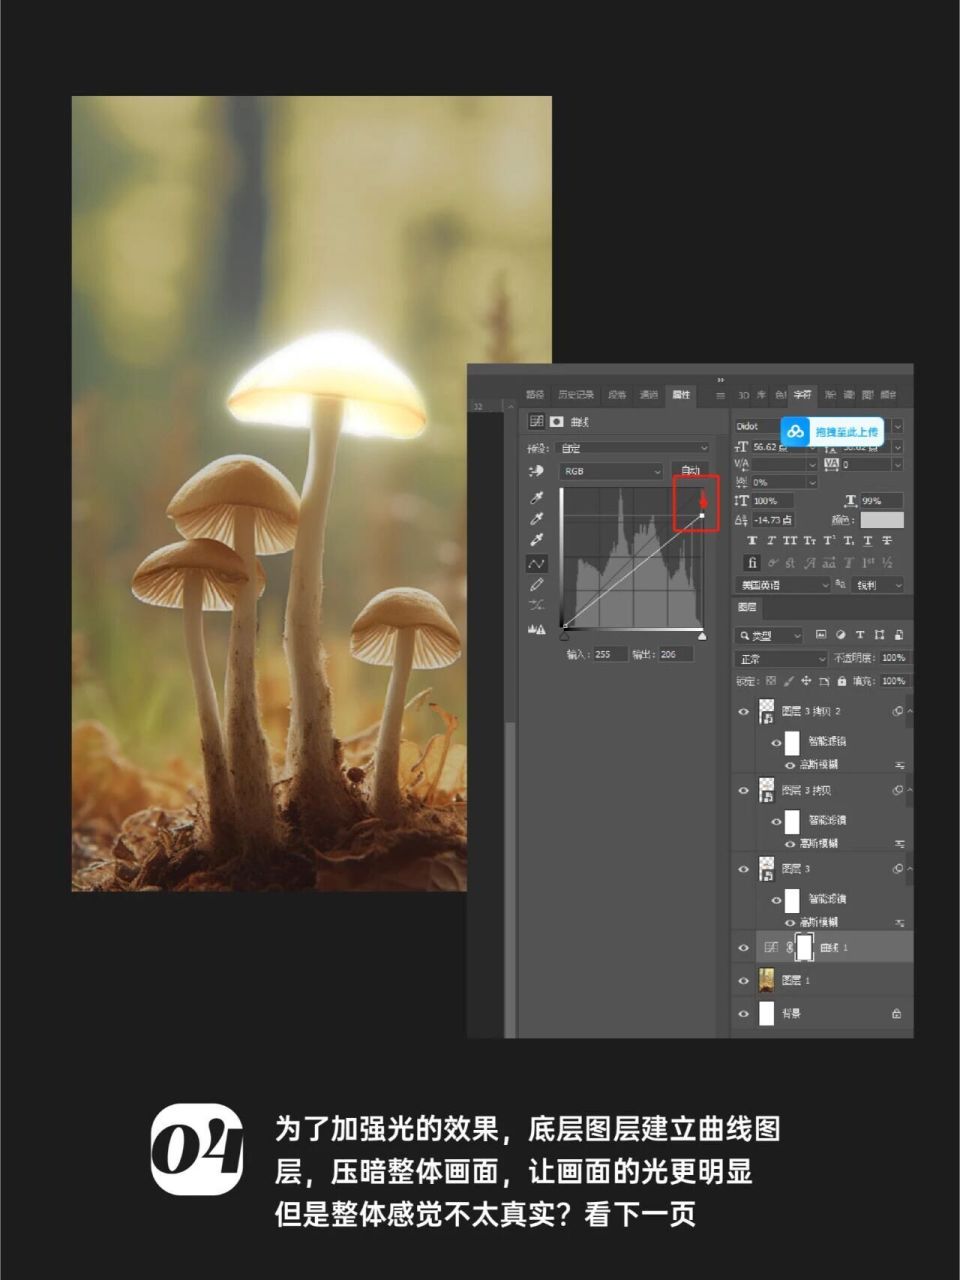Switch to the 路径 tab
This screenshot has height=1280, width=960.
click(x=536, y=395)
